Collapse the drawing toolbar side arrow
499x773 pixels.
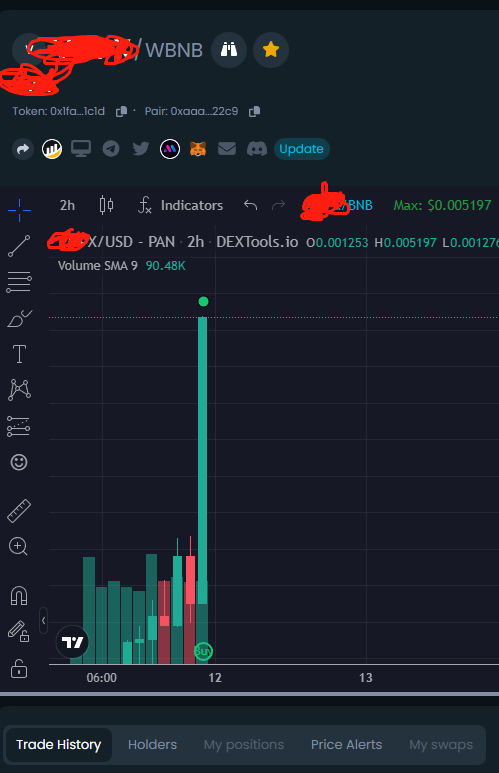point(43,620)
